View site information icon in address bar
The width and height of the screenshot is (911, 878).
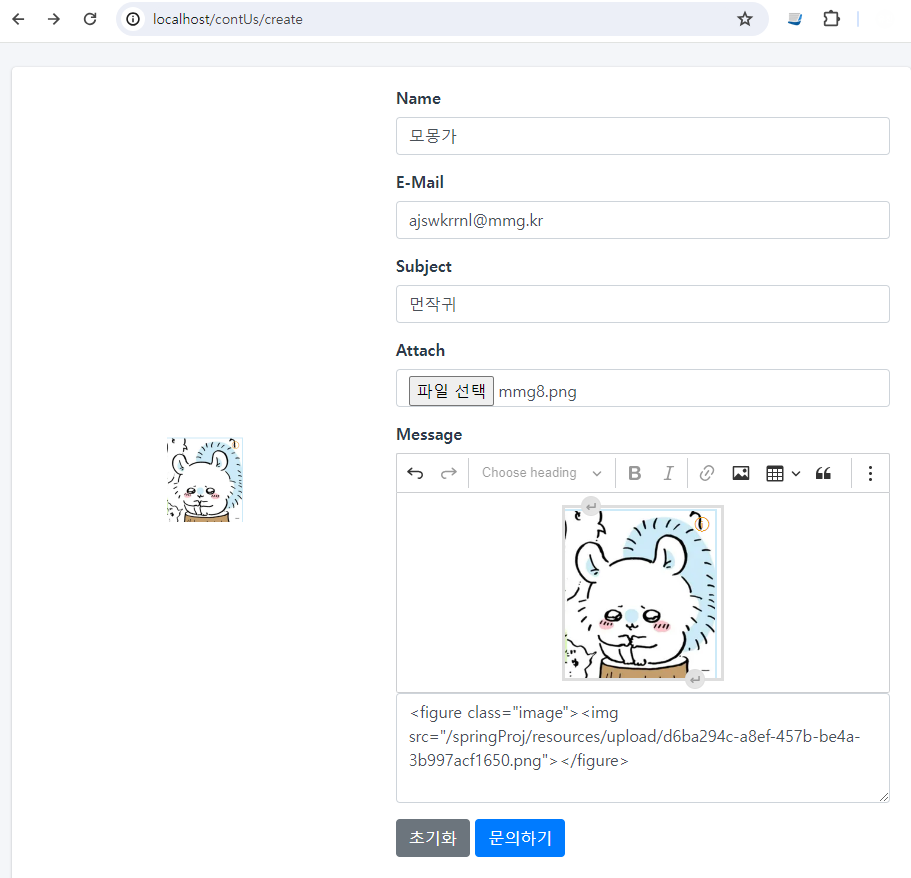pyautogui.click(x=133, y=19)
